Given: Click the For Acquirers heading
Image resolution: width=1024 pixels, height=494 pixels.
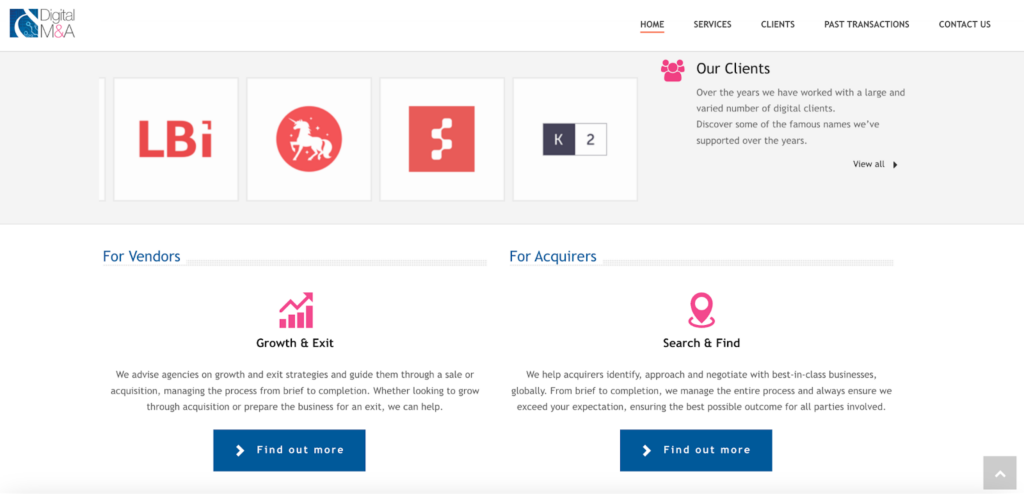Looking at the screenshot, I should pyautogui.click(x=552, y=257).
